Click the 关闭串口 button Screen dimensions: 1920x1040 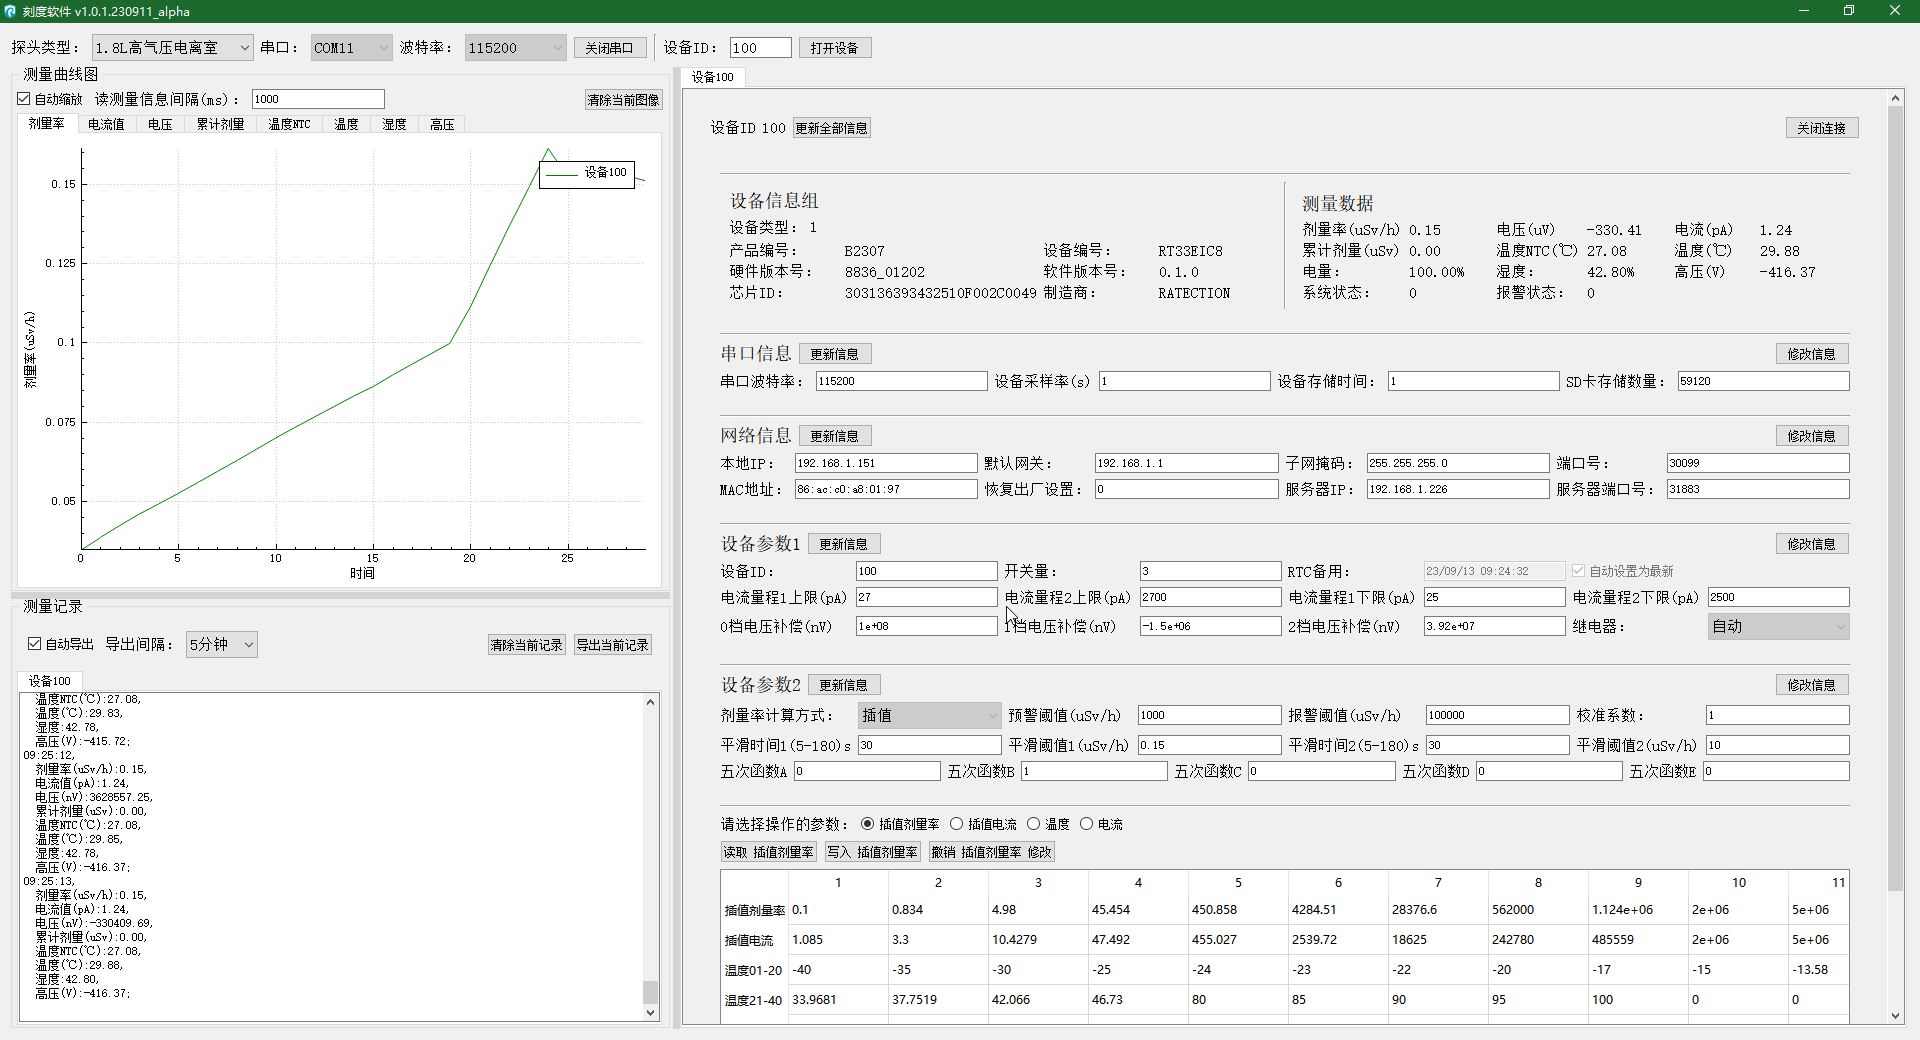point(609,48)
